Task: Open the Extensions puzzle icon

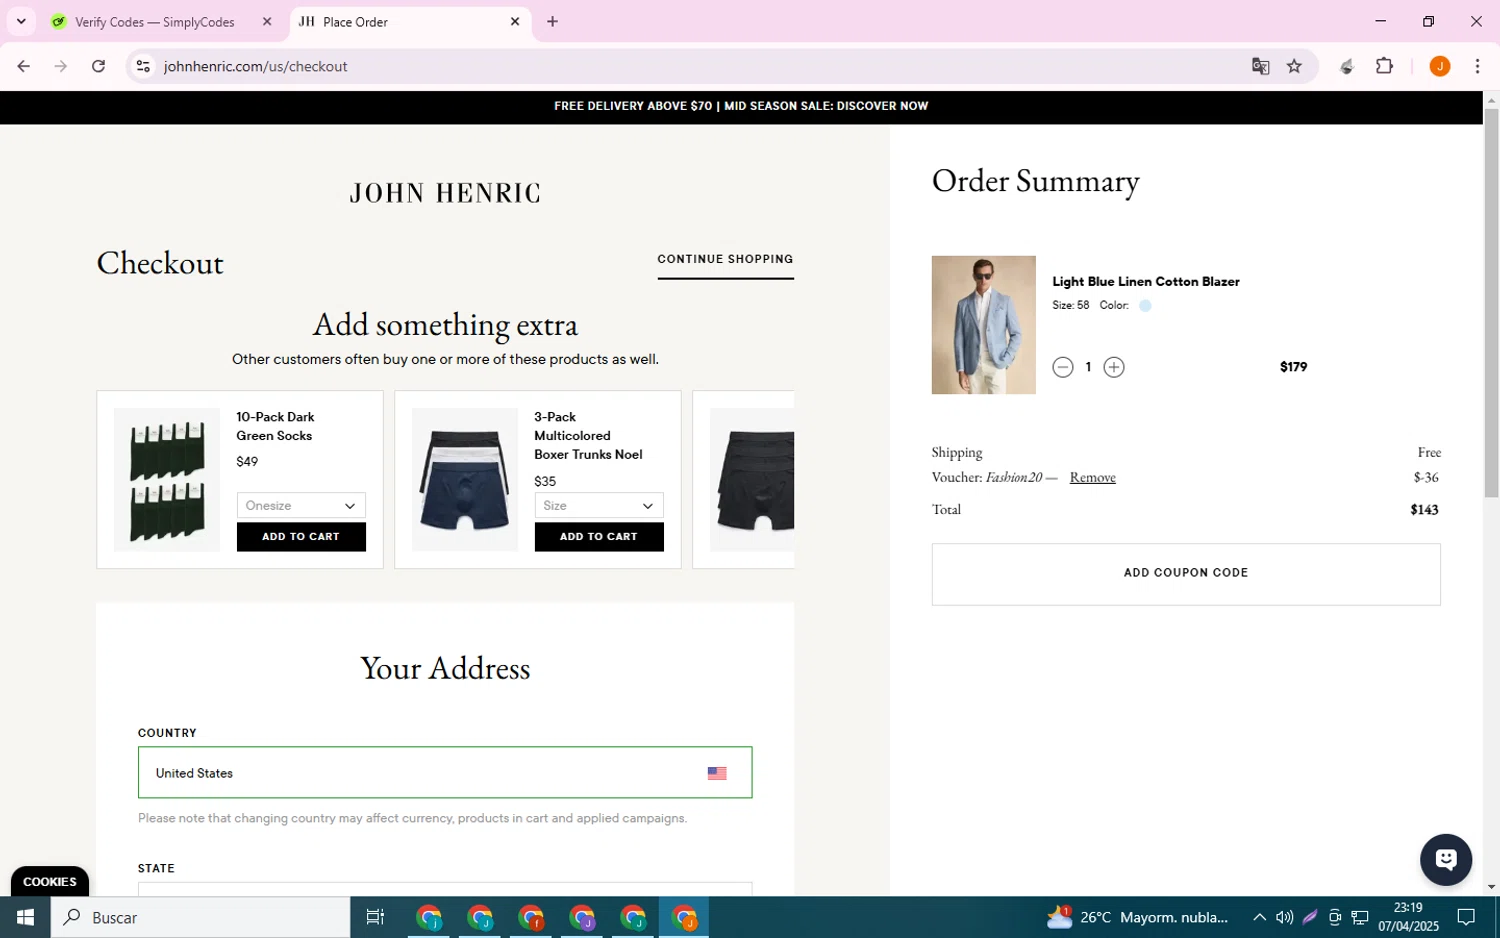Action: pyautogui.click(x=1384, y=66)
